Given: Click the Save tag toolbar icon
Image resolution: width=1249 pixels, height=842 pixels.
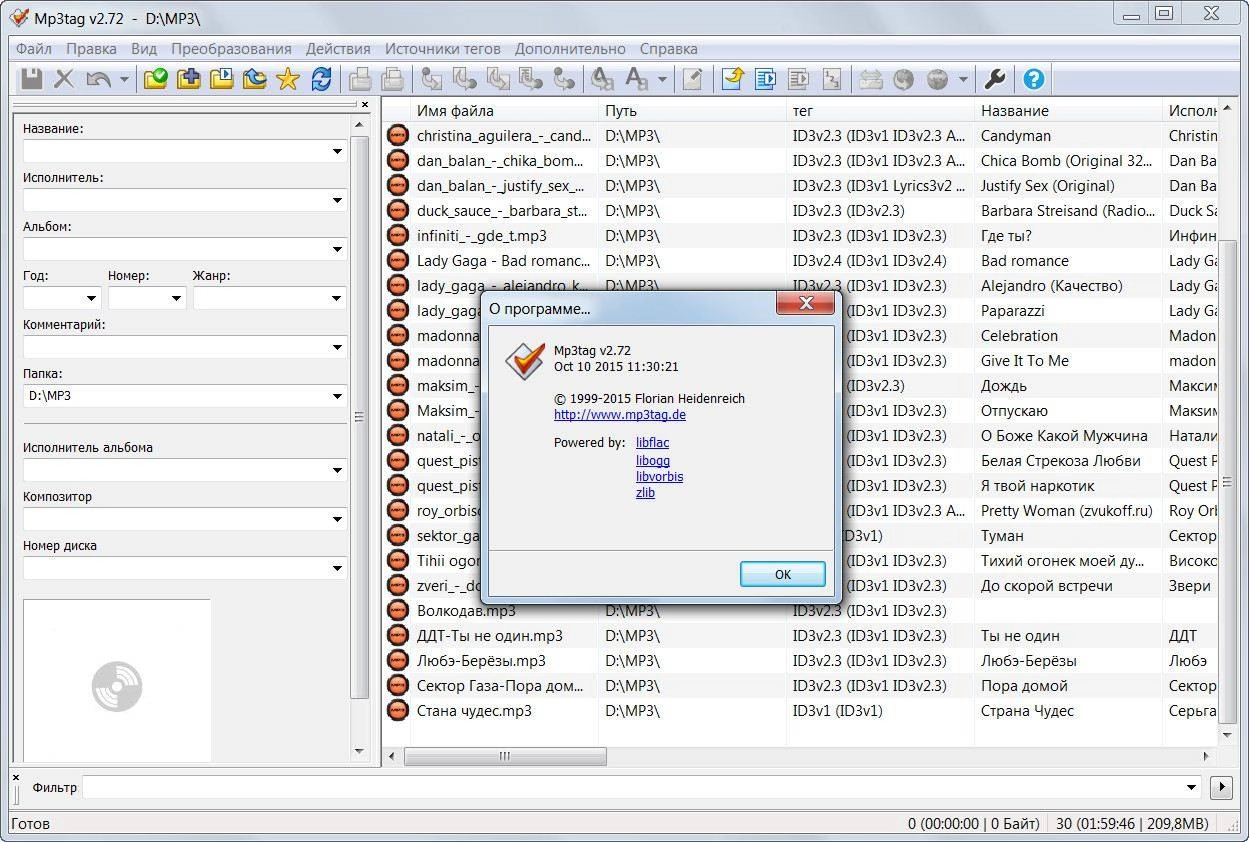Looking at the screenshot, I should pos(32,79).
